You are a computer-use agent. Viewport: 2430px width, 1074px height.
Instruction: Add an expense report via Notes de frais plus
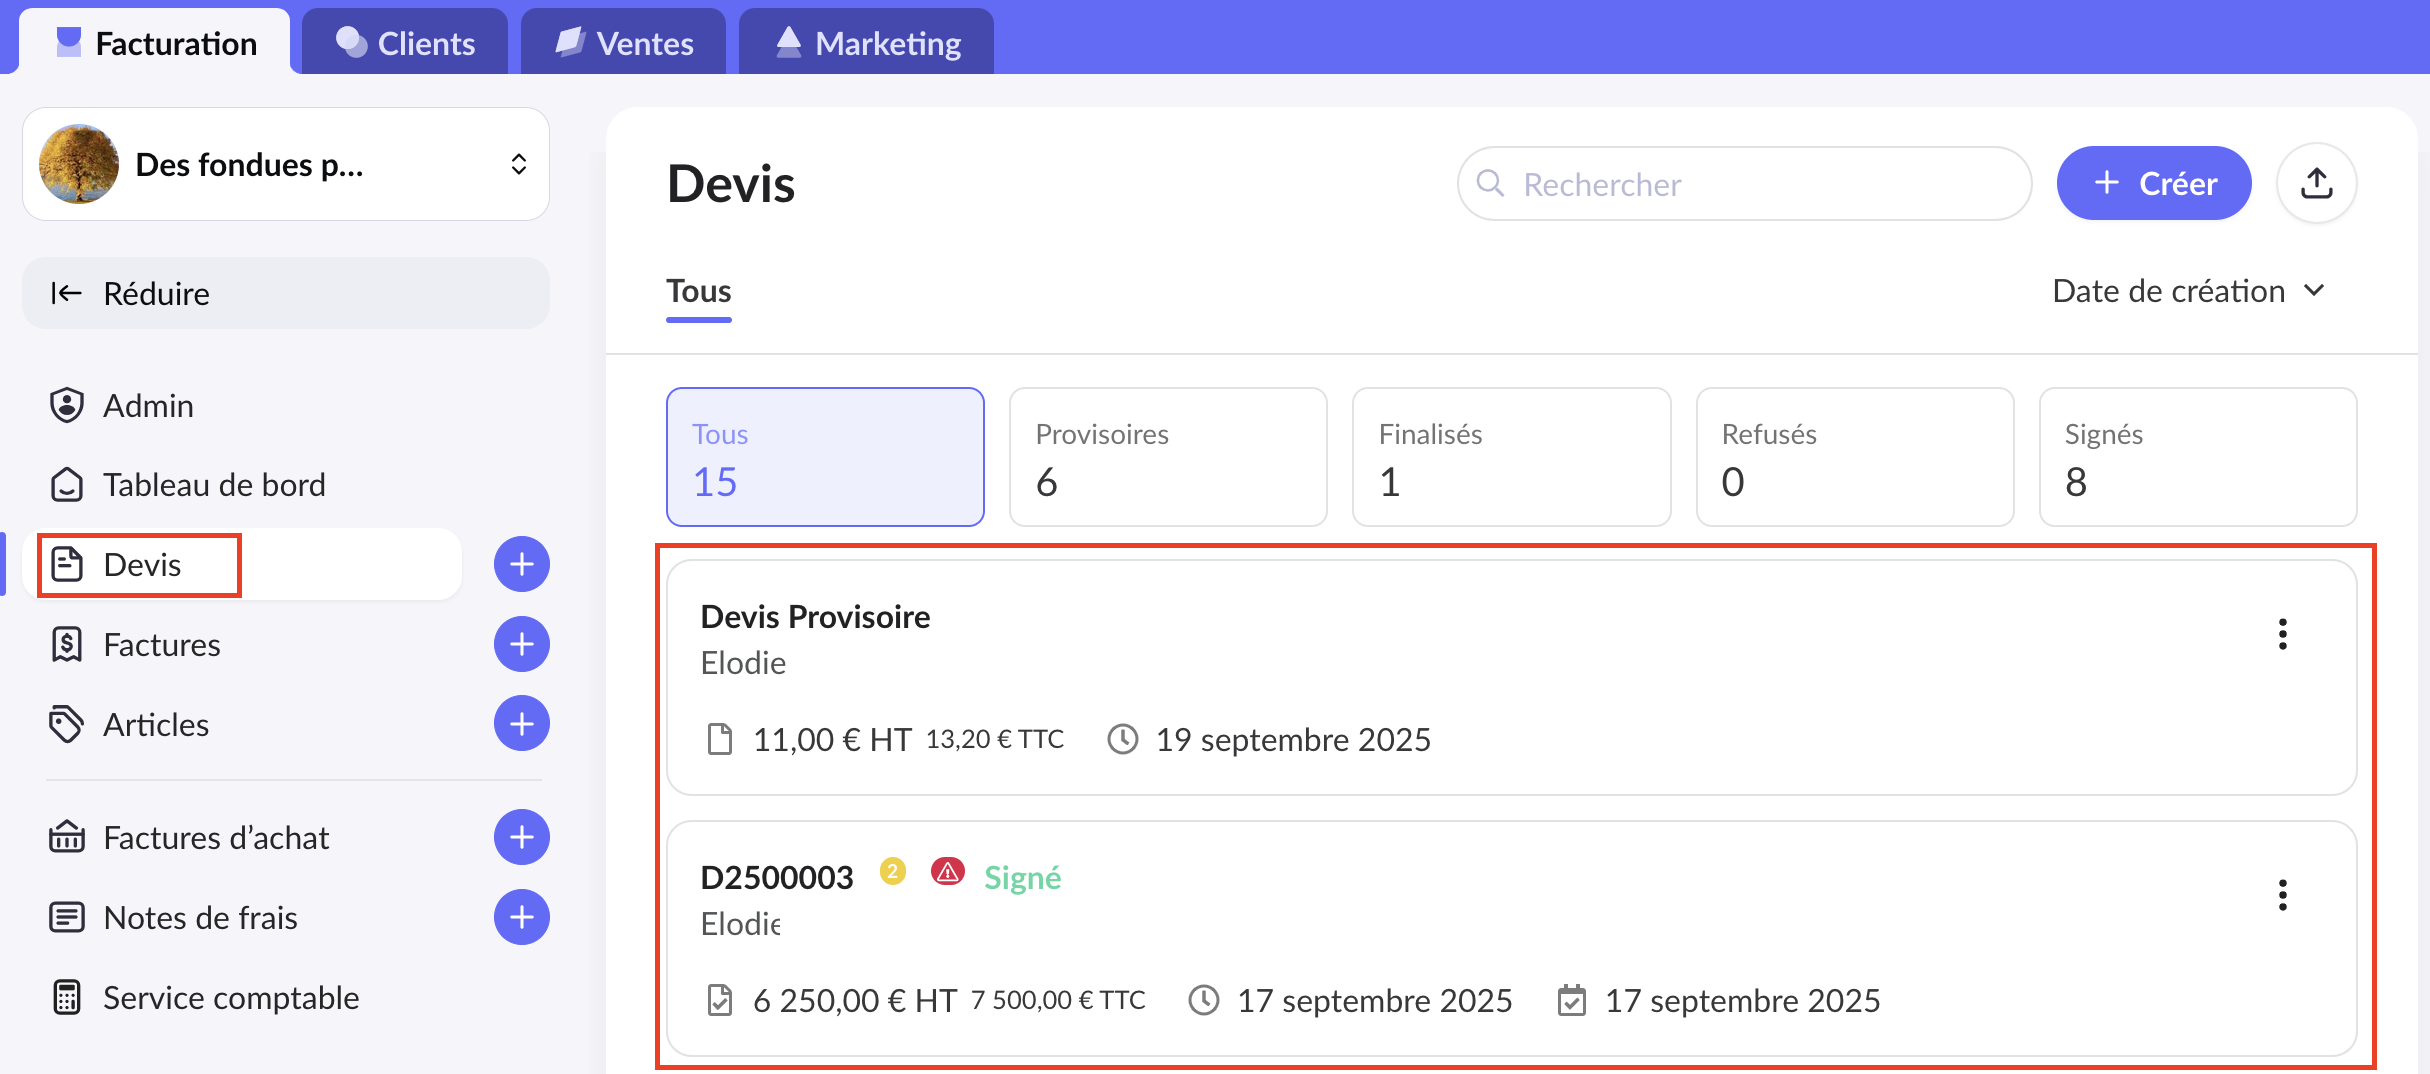click(x=521, y=917)
